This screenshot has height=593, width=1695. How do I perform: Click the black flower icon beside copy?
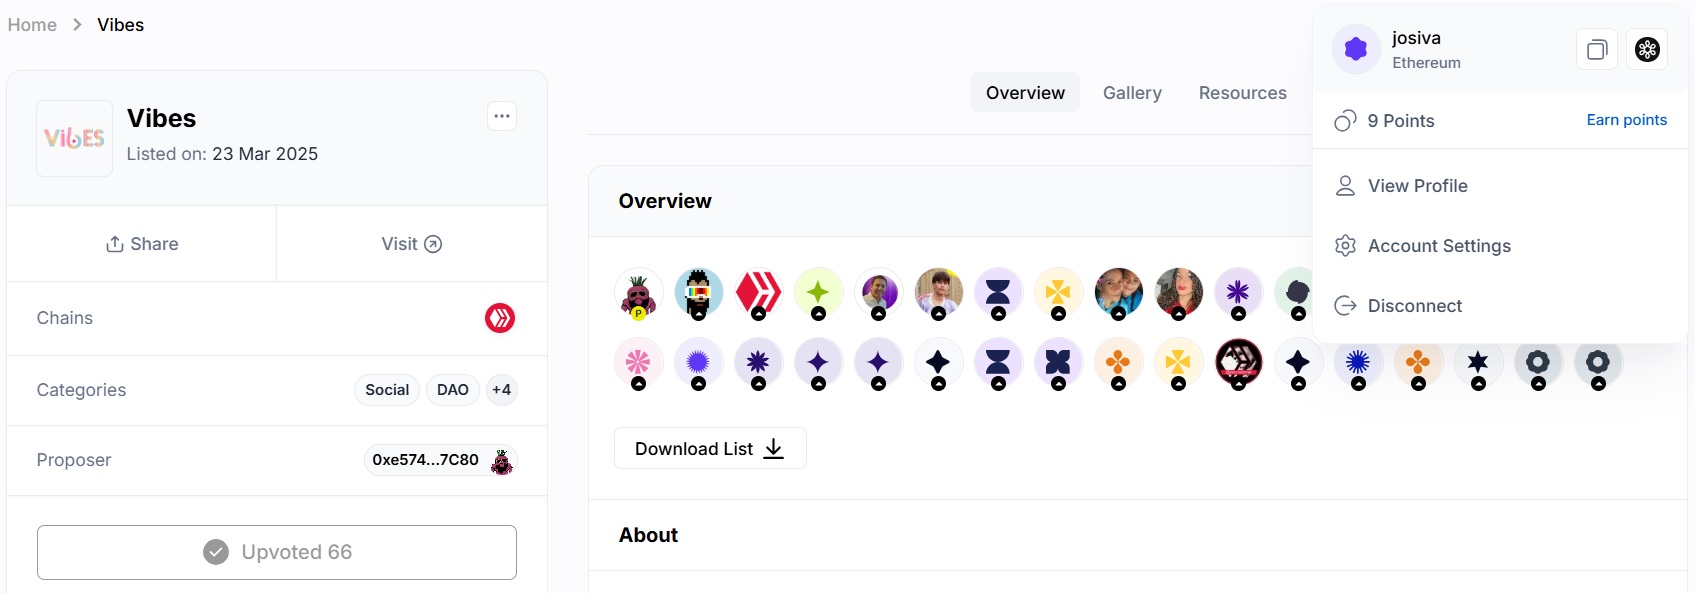(x=1647, y=49)
